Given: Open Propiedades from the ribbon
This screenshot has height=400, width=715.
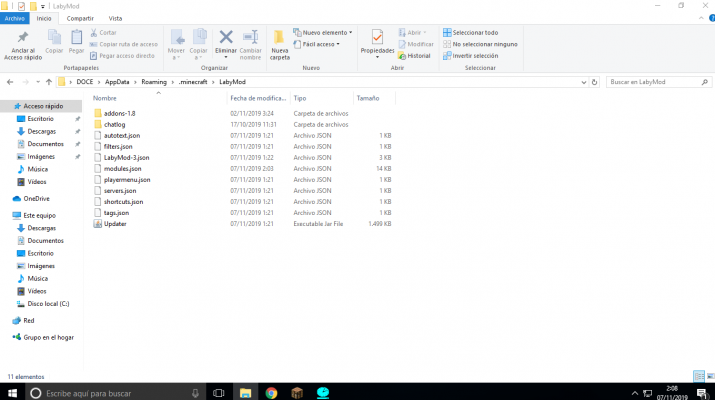Looking at the screenshot, I should (x=377, y=38).
